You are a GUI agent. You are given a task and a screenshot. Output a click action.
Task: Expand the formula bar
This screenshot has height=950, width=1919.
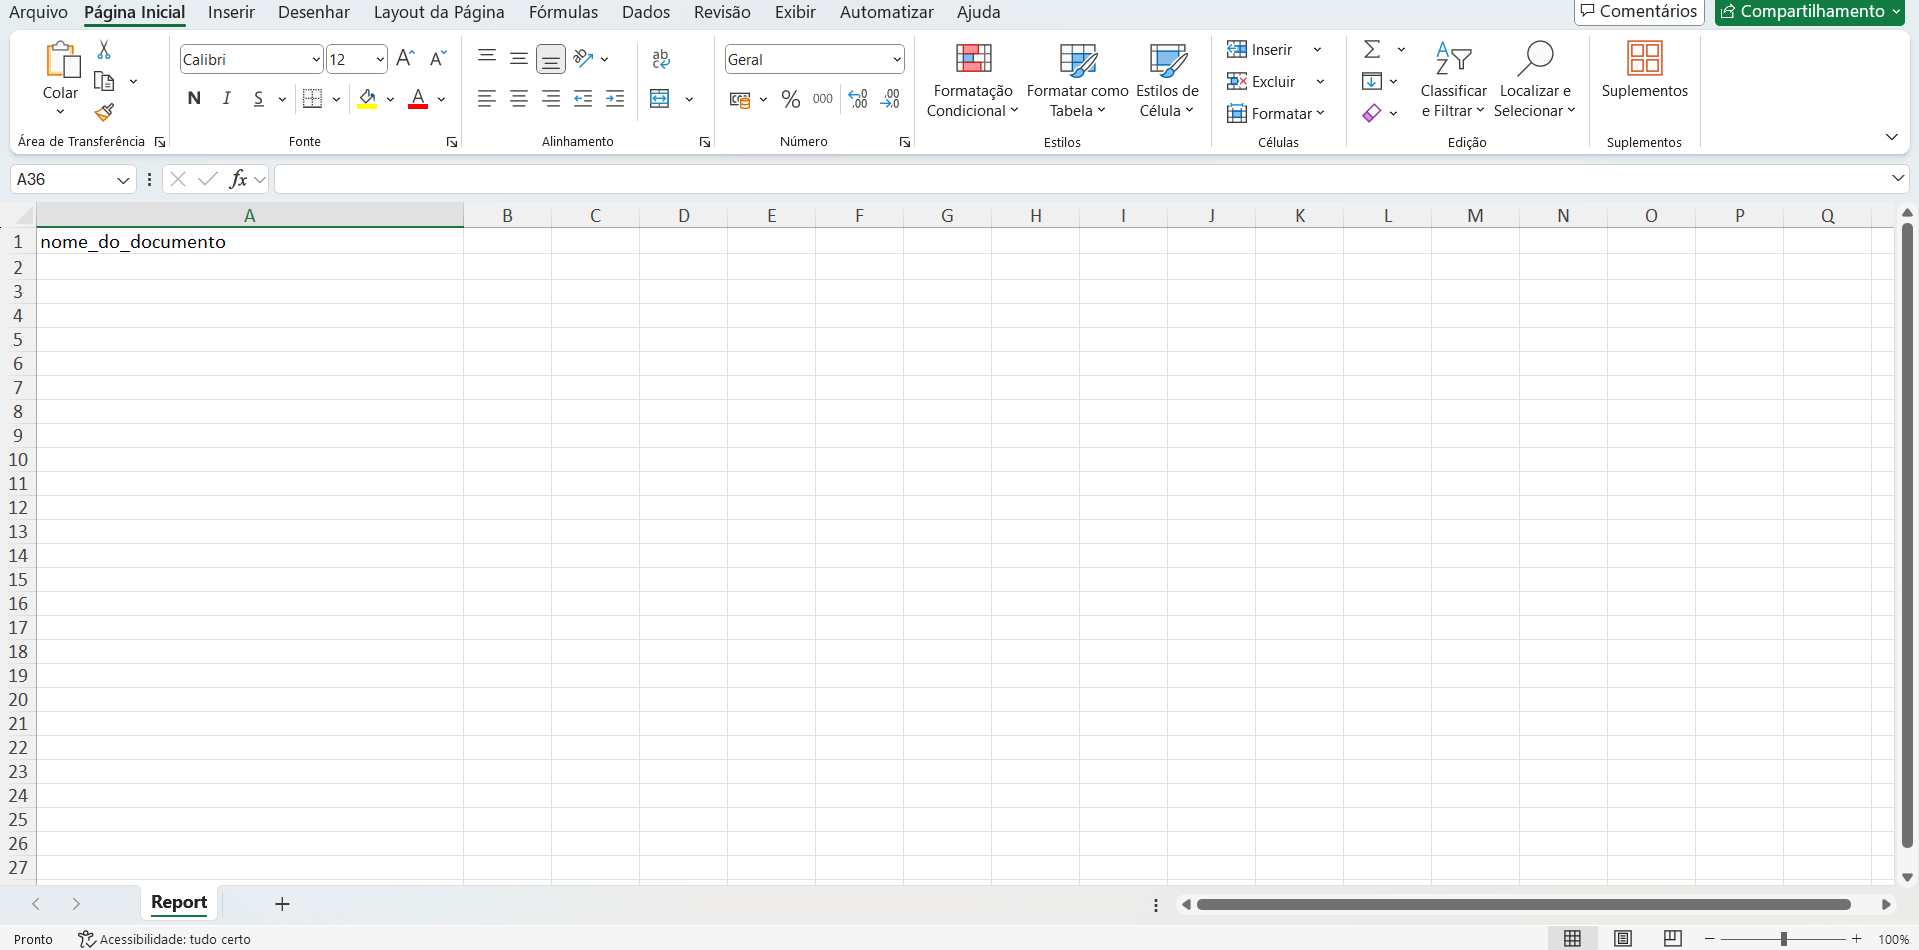pyautogui.click(x=1898, y=178)
